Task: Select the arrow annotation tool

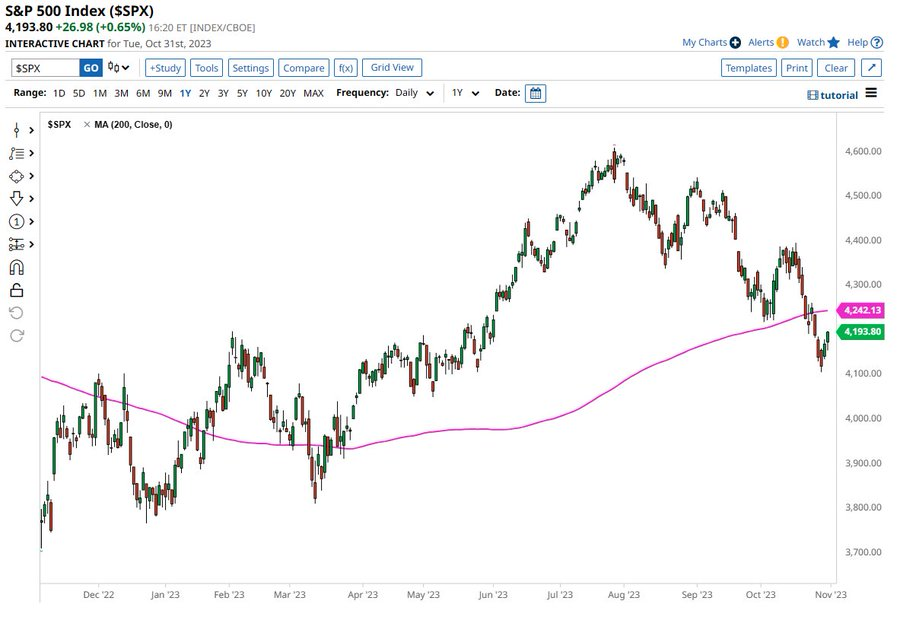Action: click(x=16, y=198)
